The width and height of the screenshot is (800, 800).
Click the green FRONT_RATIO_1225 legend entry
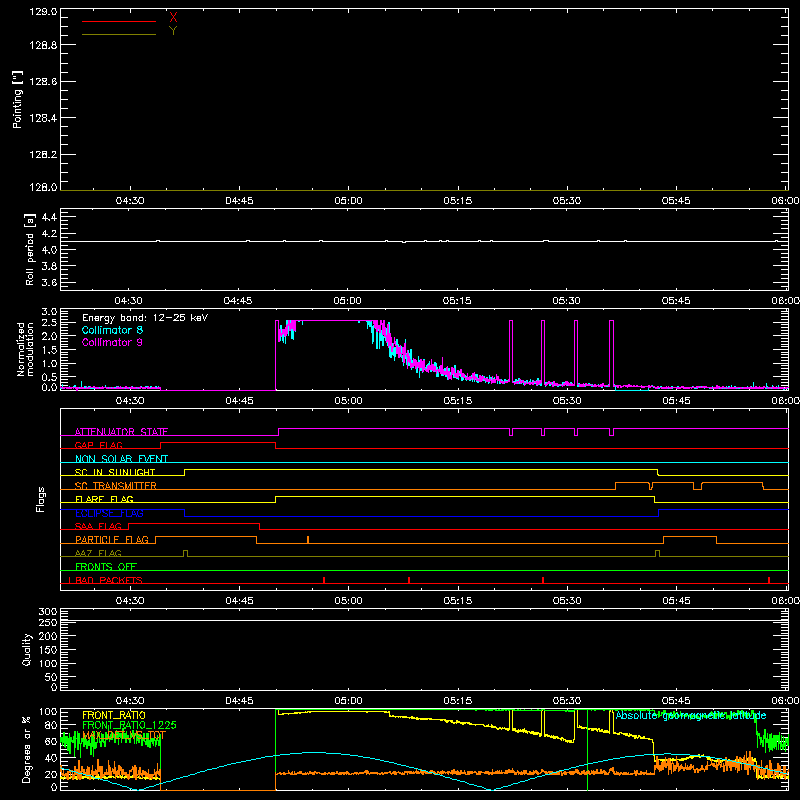[x=130, y=725]
